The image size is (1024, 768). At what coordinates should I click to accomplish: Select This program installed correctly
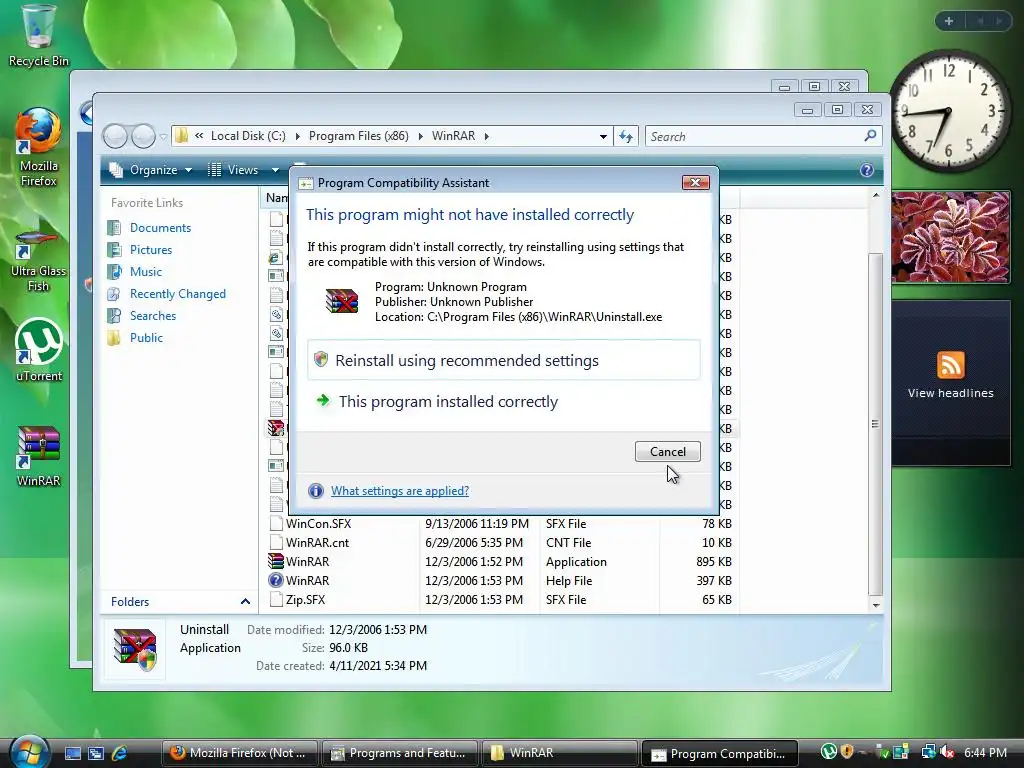click(504, 401)
